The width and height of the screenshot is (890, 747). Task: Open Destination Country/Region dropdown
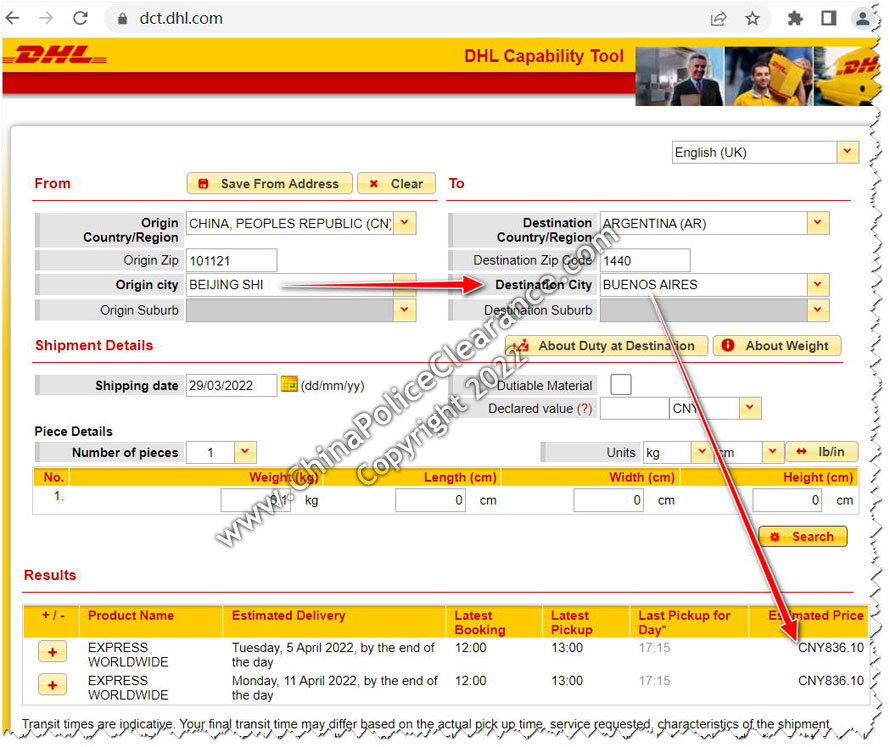coord(817,223)
